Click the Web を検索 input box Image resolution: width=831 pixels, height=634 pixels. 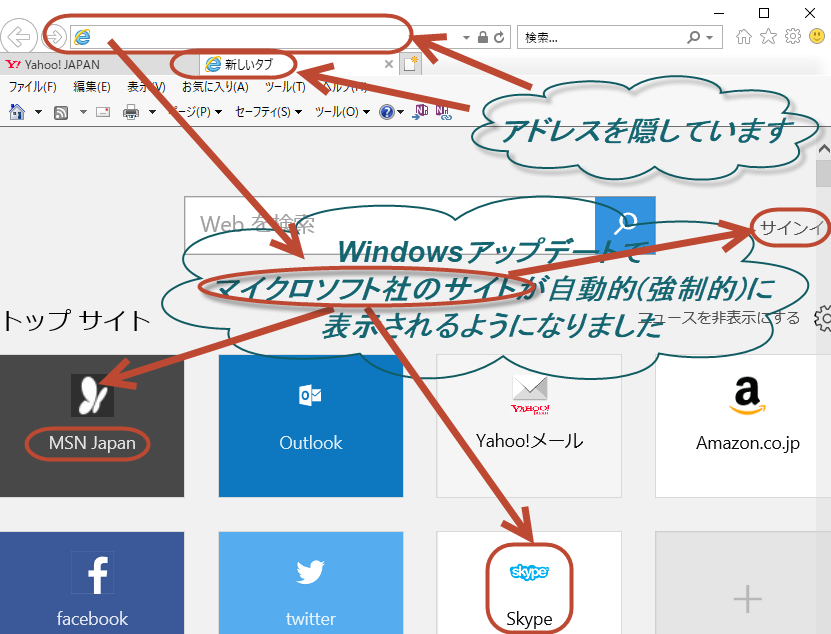(x=390, y=225)
